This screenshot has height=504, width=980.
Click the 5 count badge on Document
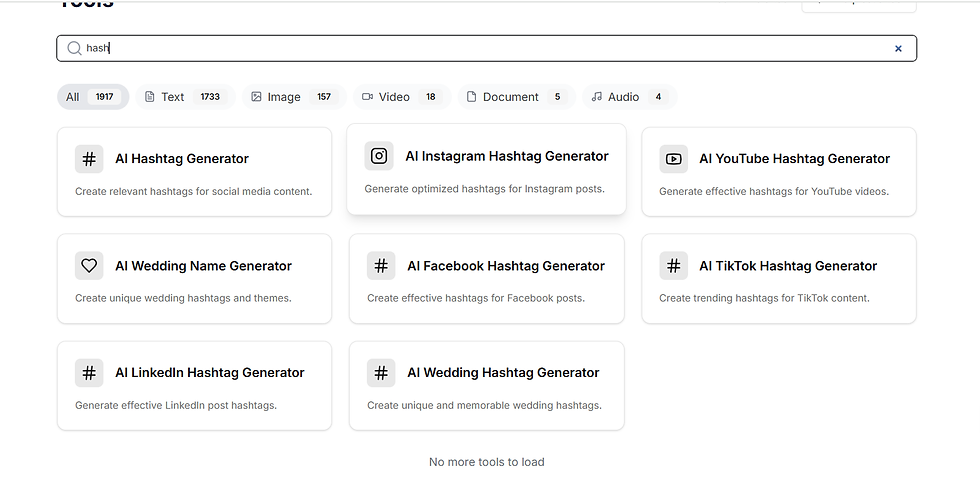coord(558,97)
